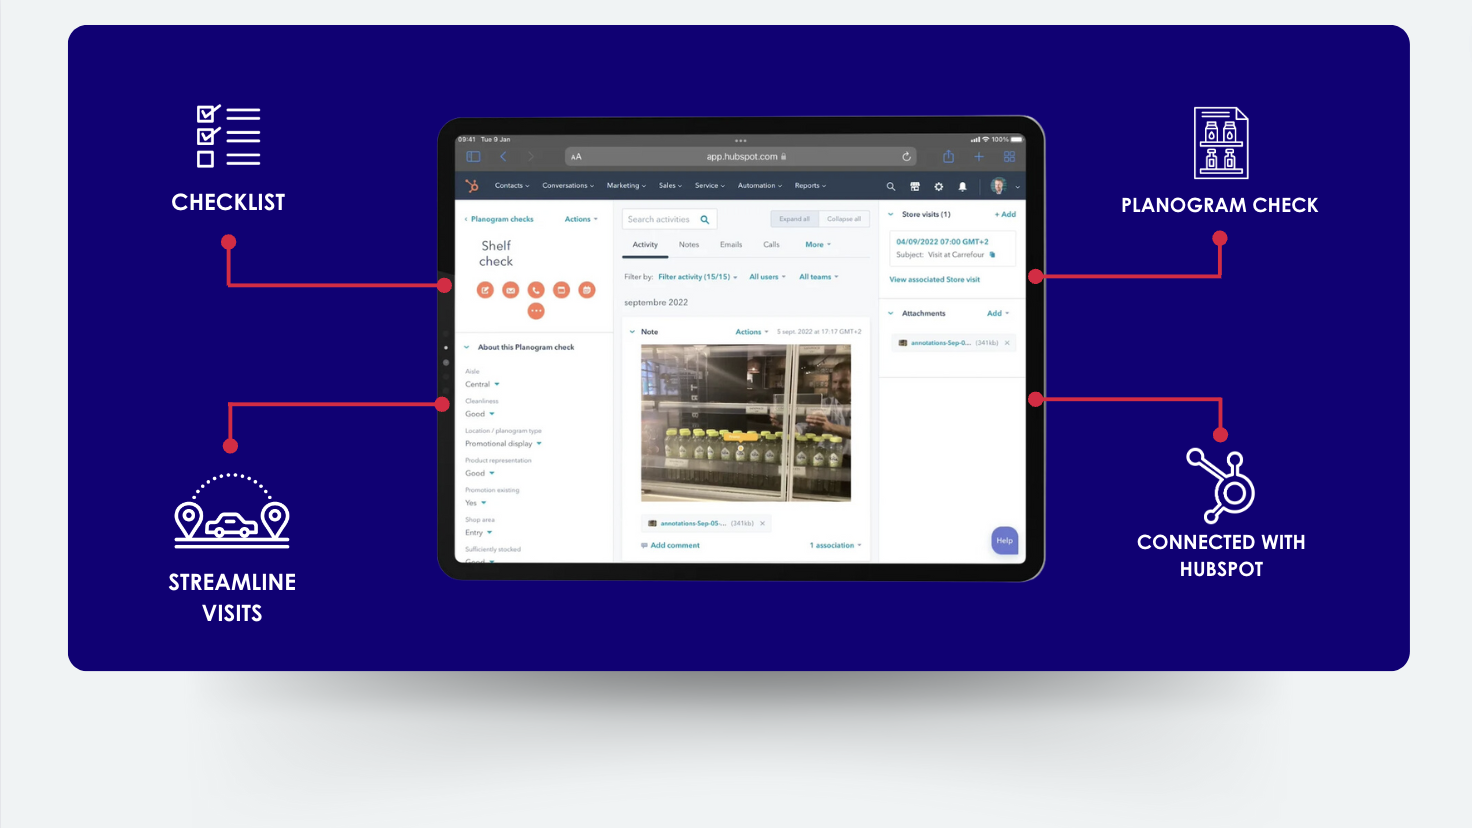Viewport: 1472px width, 828px height.
Task: Change the Aisle value Central
Action: (x=482, y=385)
